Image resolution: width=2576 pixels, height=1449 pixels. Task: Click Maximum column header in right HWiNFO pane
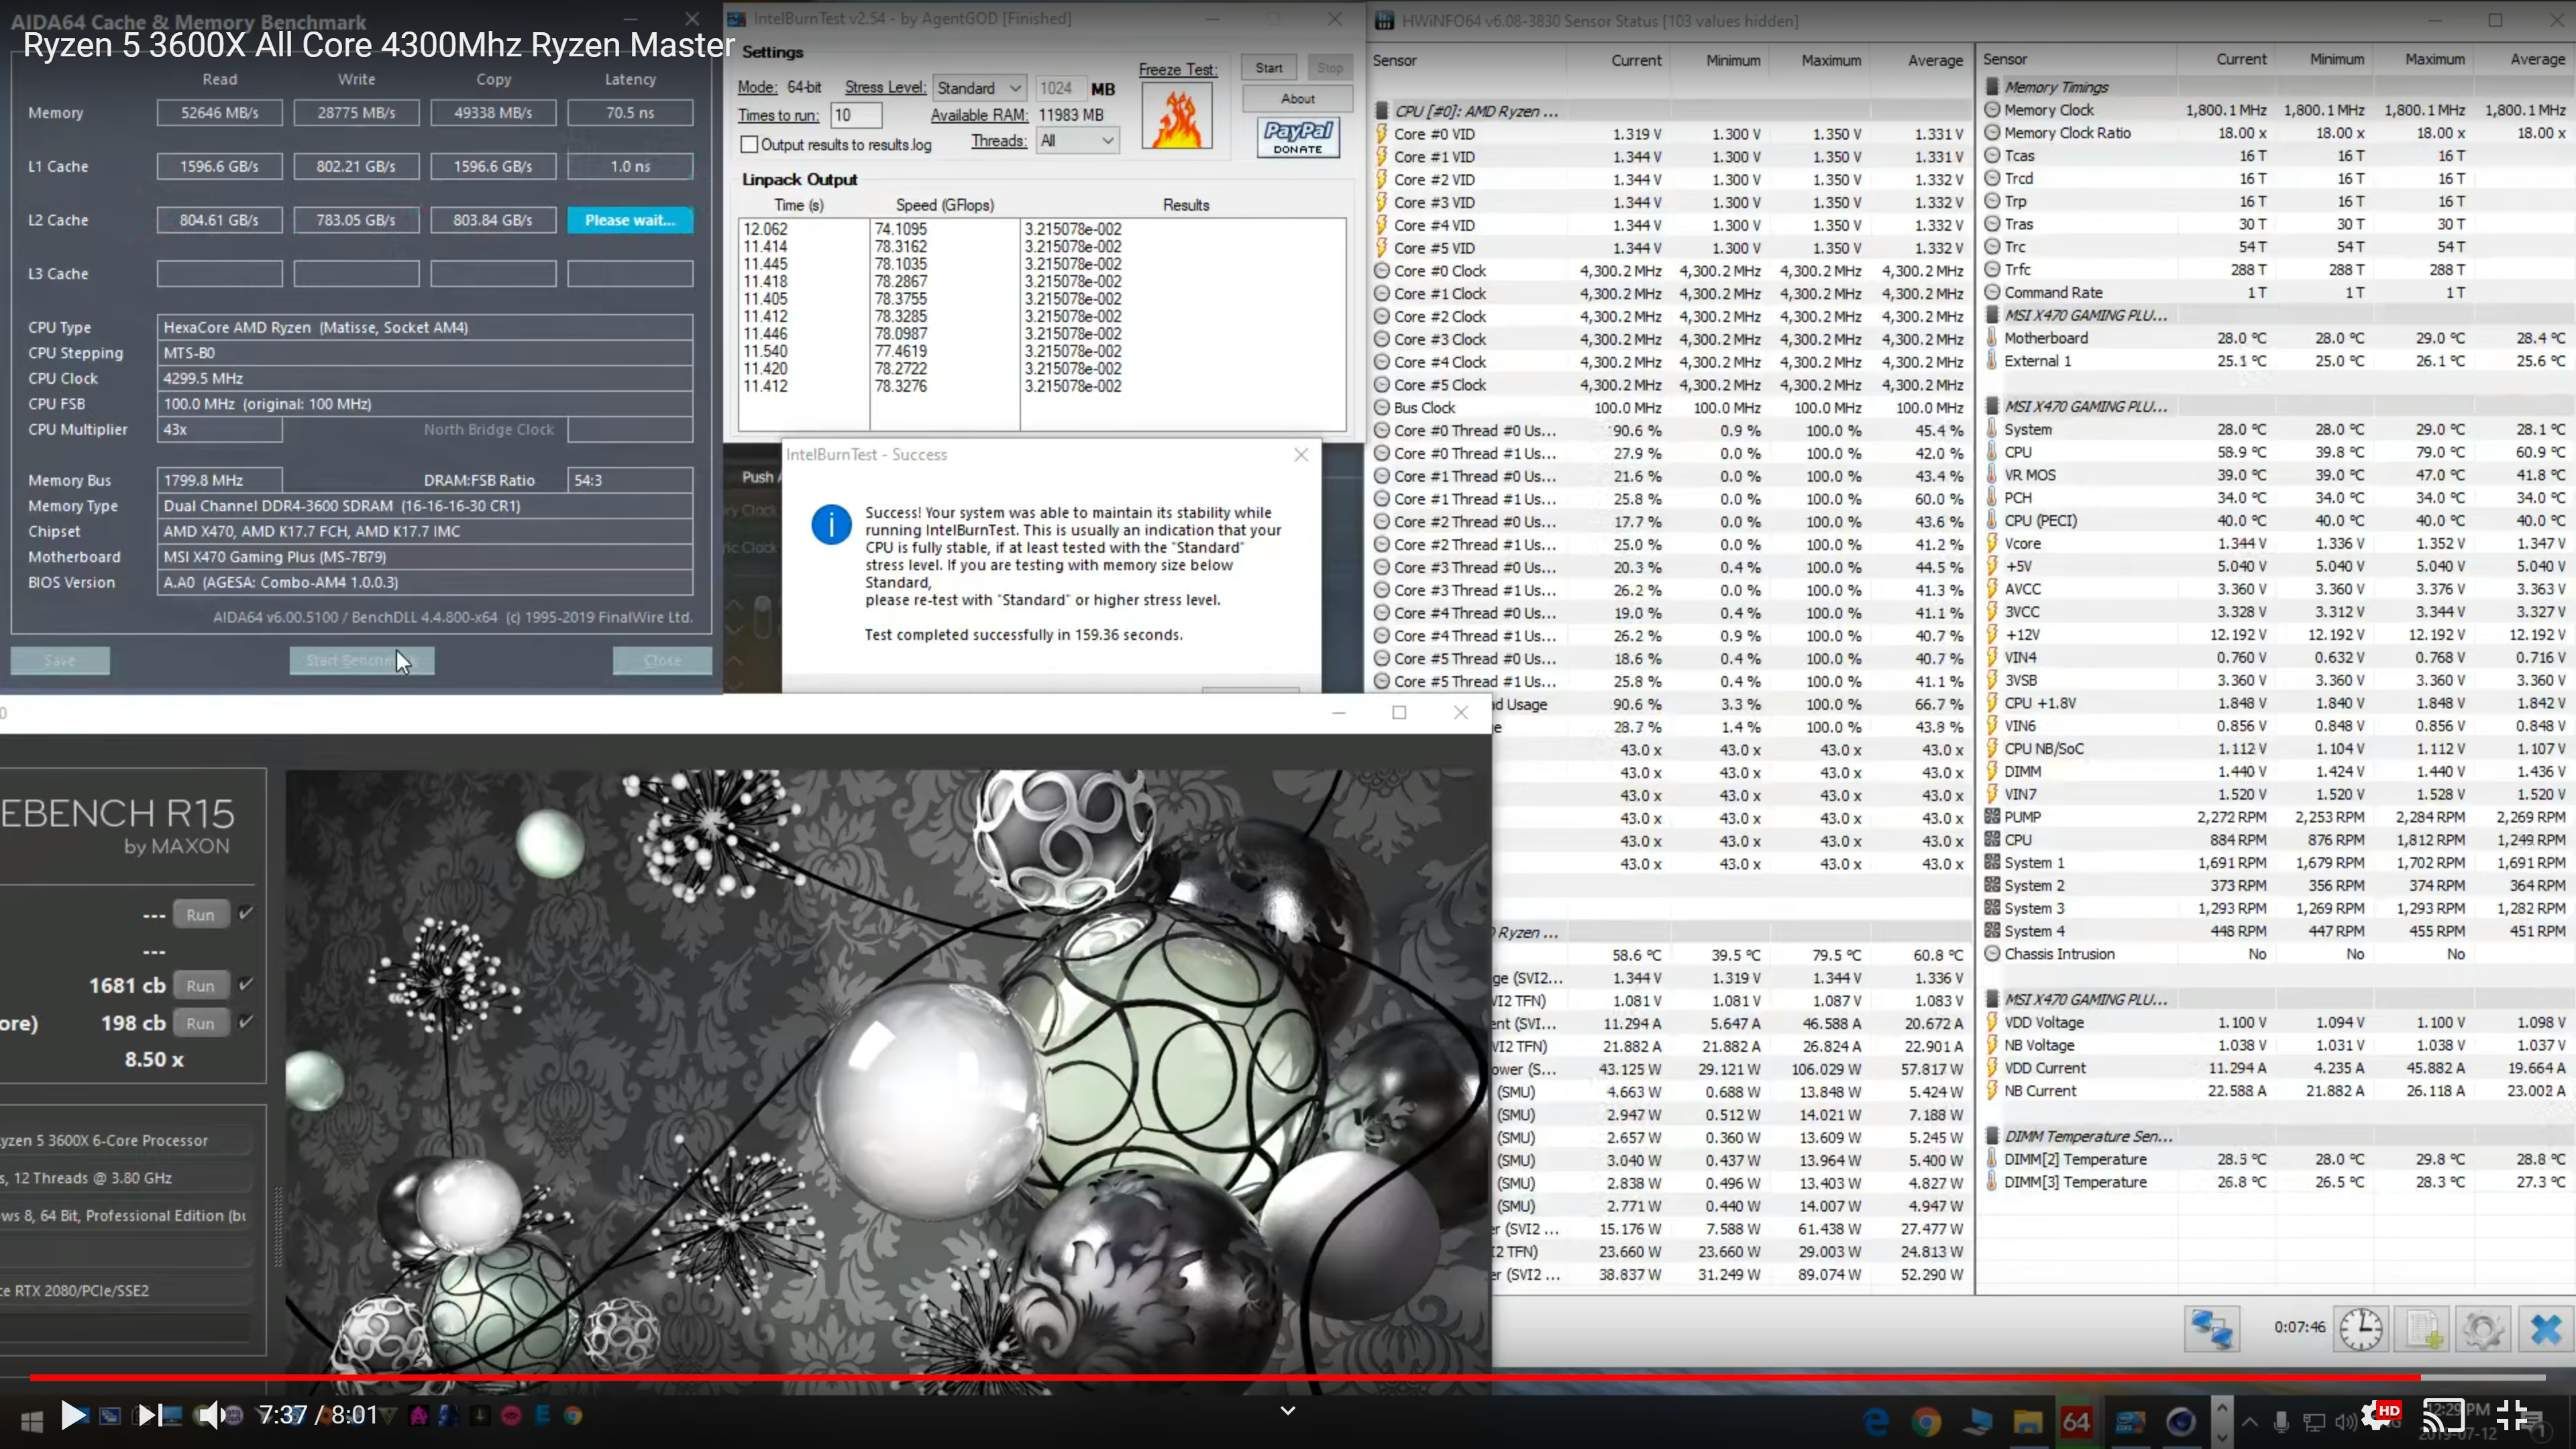(2435, 59)
